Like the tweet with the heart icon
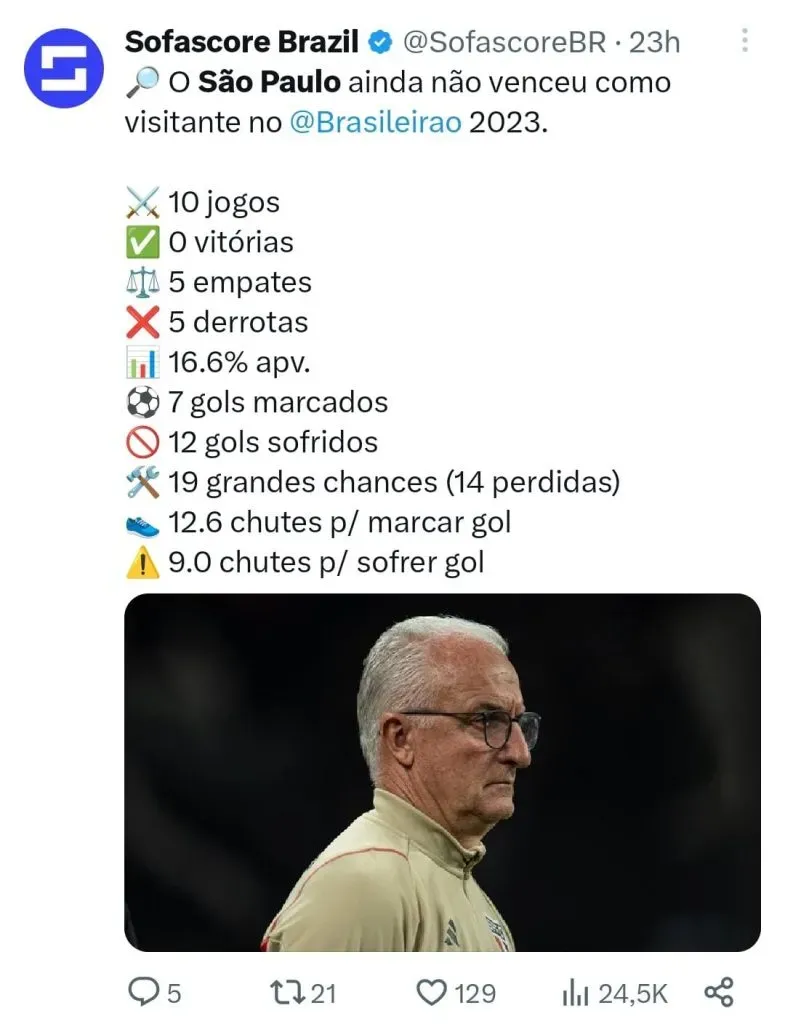 pyautogui.click(x=430, y=992)
